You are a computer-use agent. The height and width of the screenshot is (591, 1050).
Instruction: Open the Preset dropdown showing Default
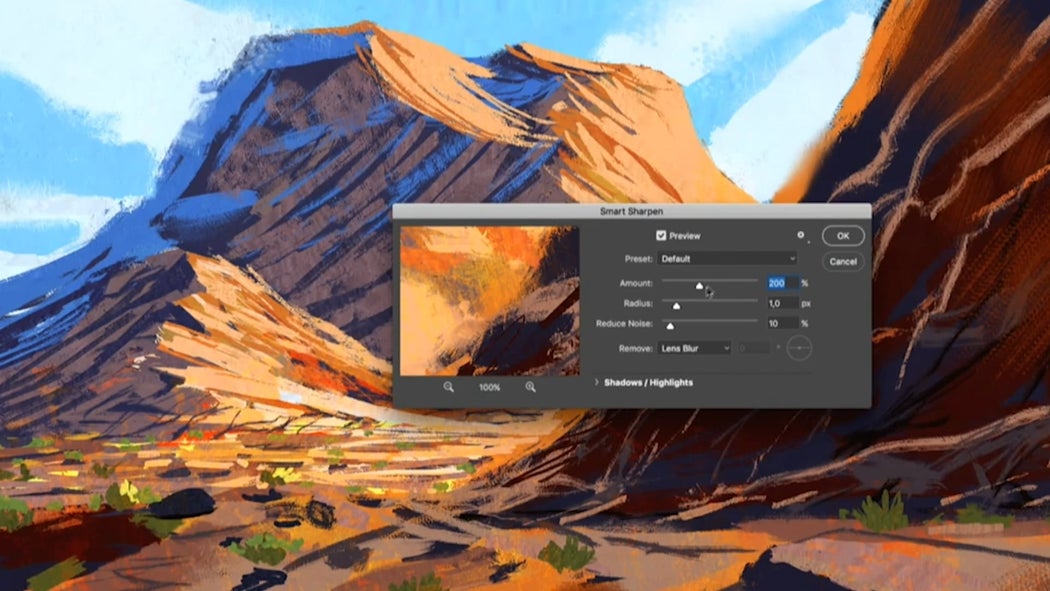click(x=727, y=258)
